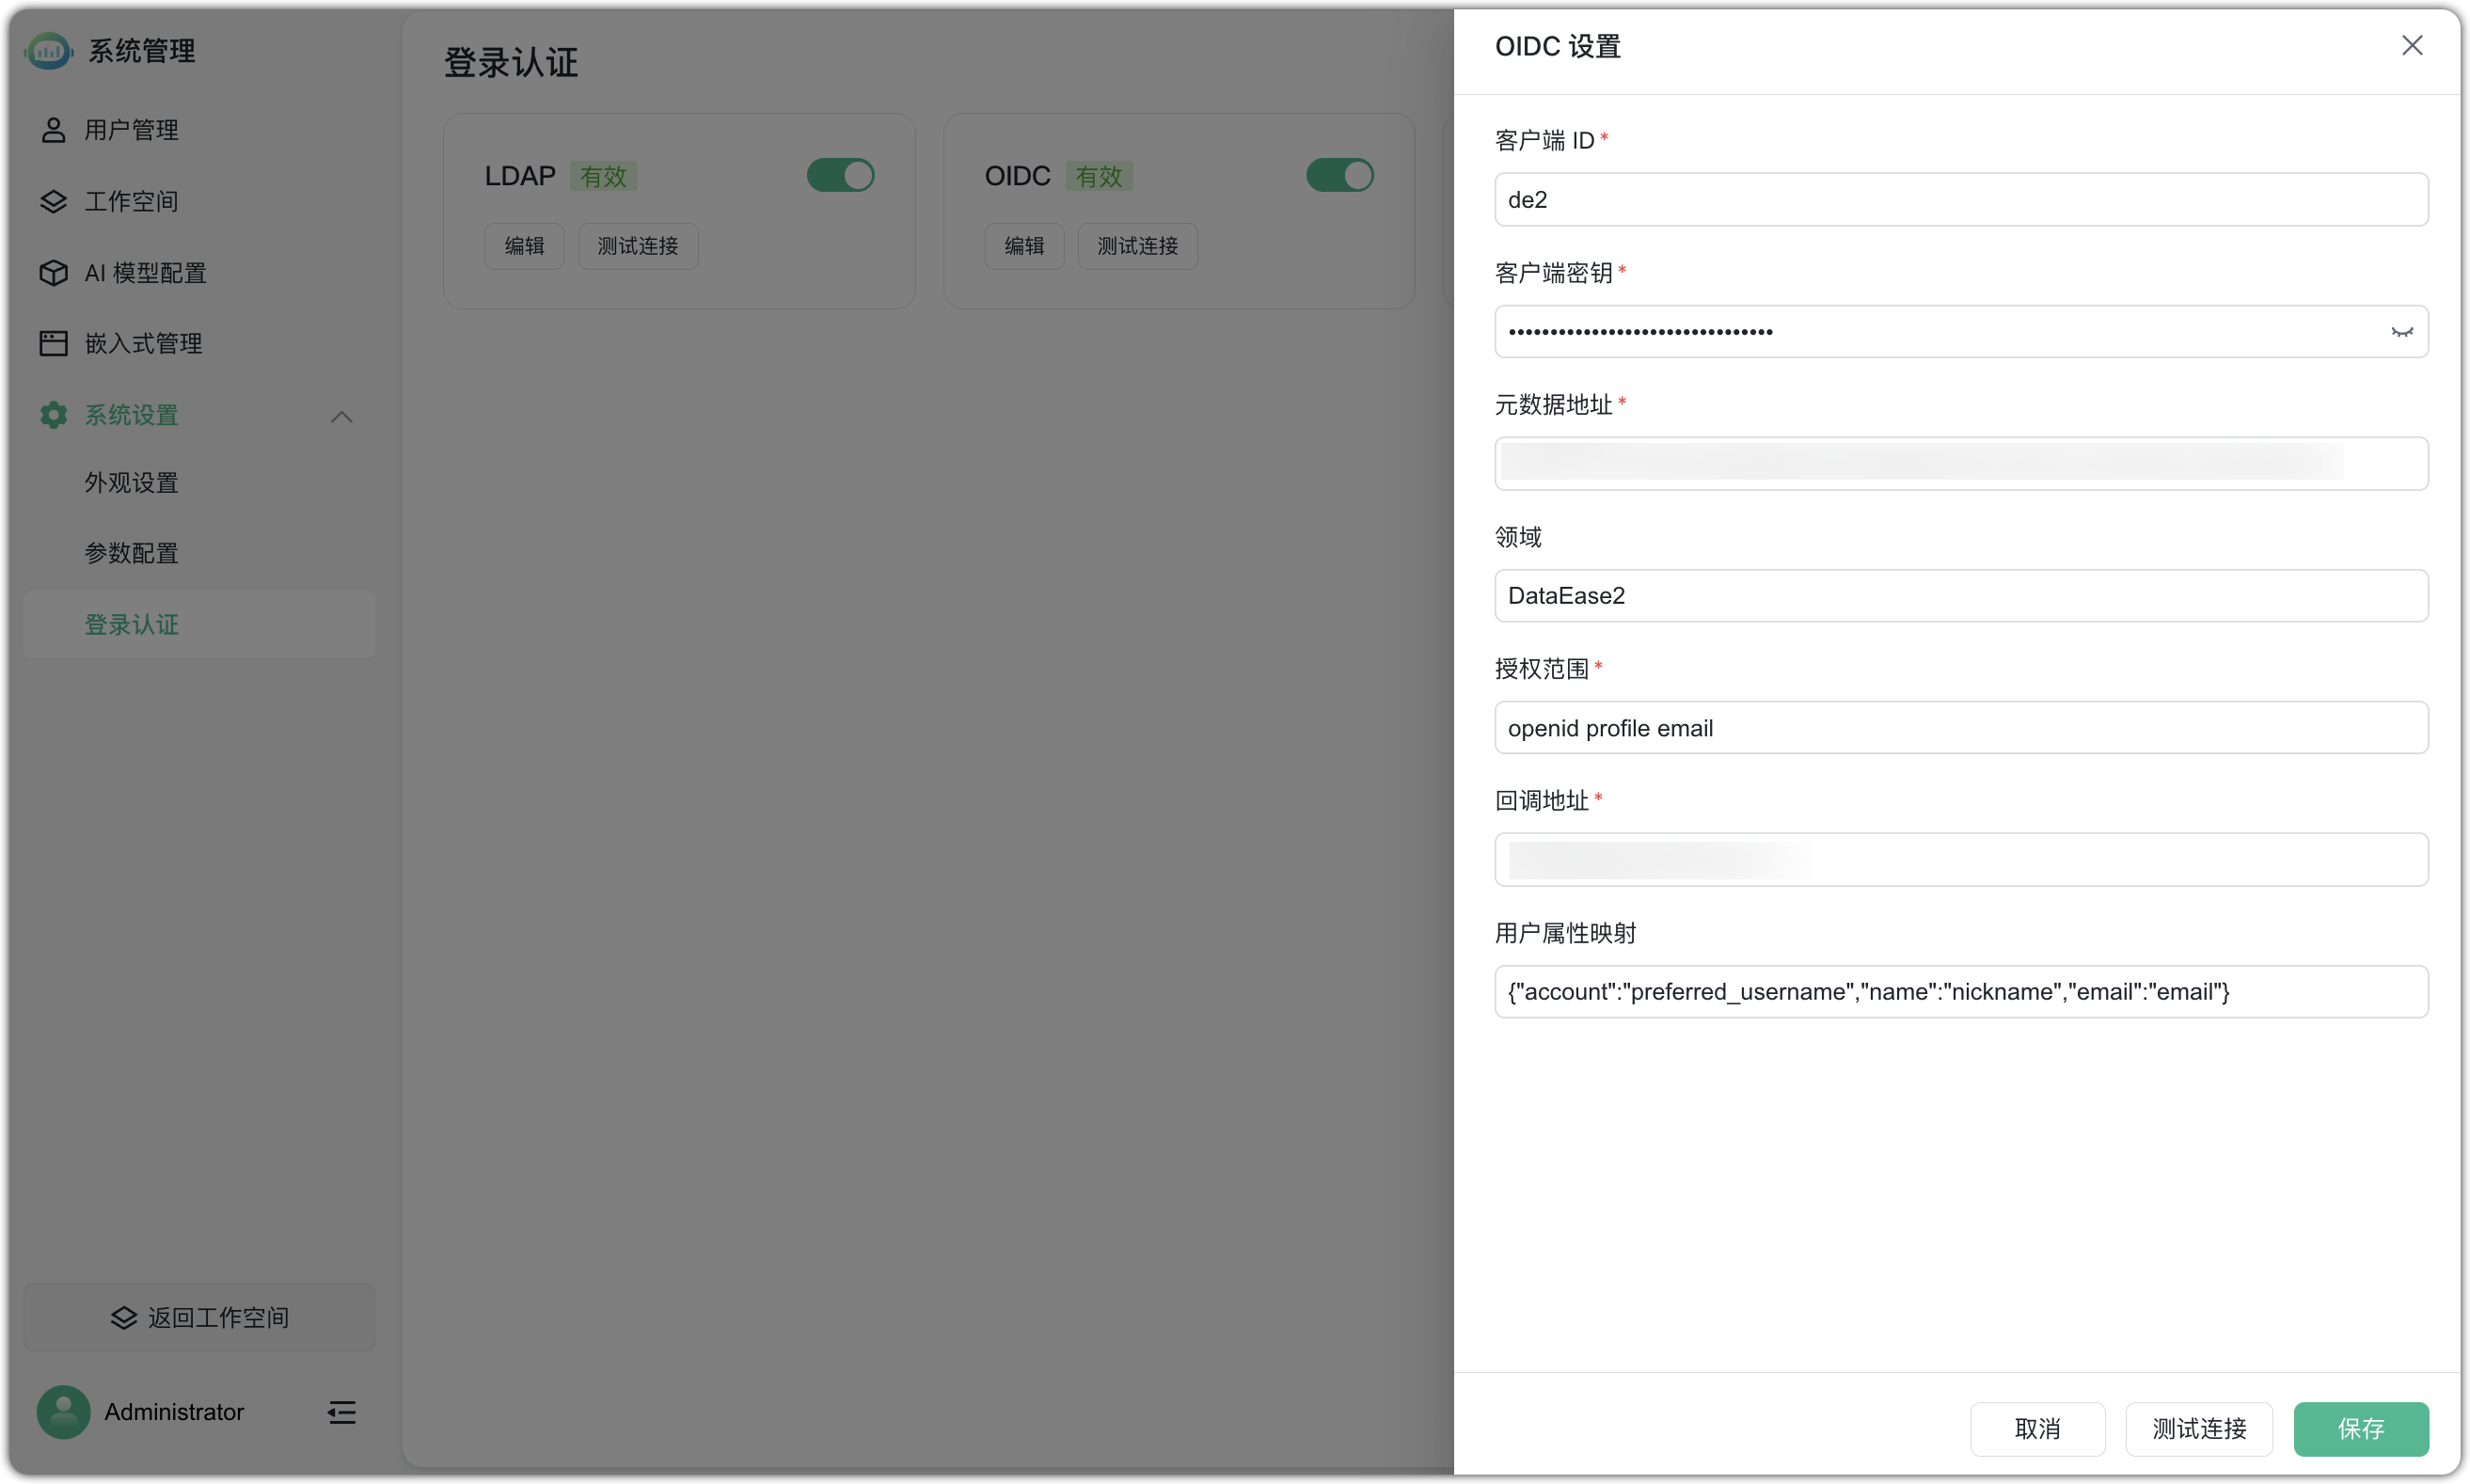Open 用户管理 via its user icon

tap(53, 129)
